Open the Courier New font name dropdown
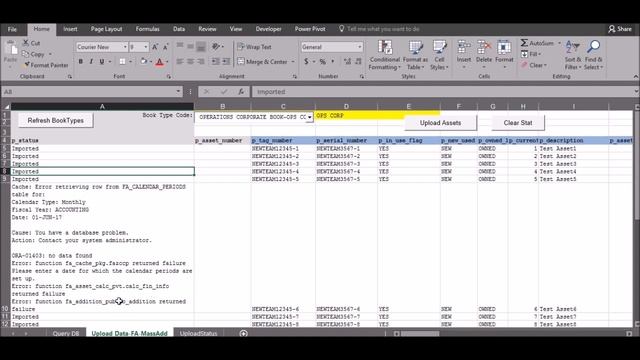The width and height of the screenshot is (640, 360). coord(125,47)
